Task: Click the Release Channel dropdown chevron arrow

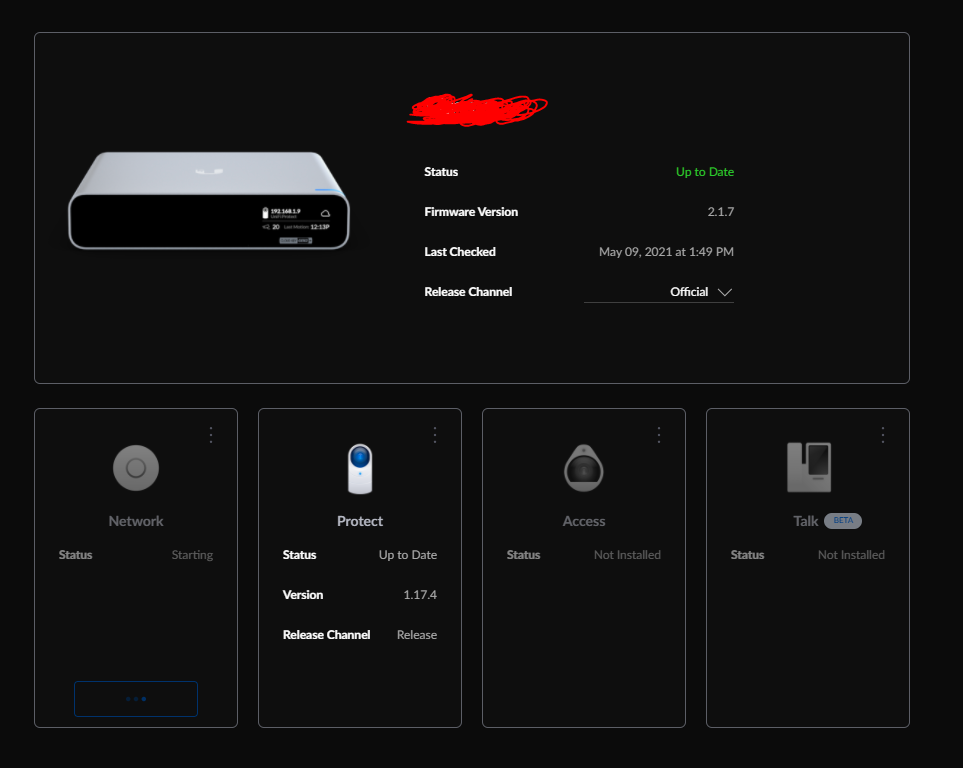Action: click(725, 292)
